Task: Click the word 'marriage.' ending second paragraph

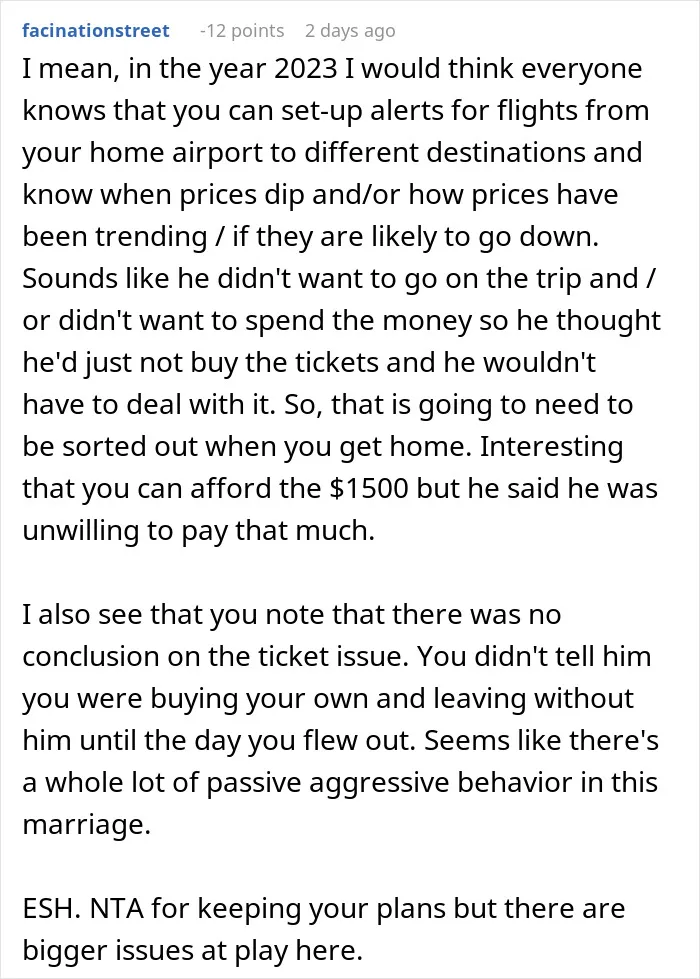Action: (x=87, y=825)
